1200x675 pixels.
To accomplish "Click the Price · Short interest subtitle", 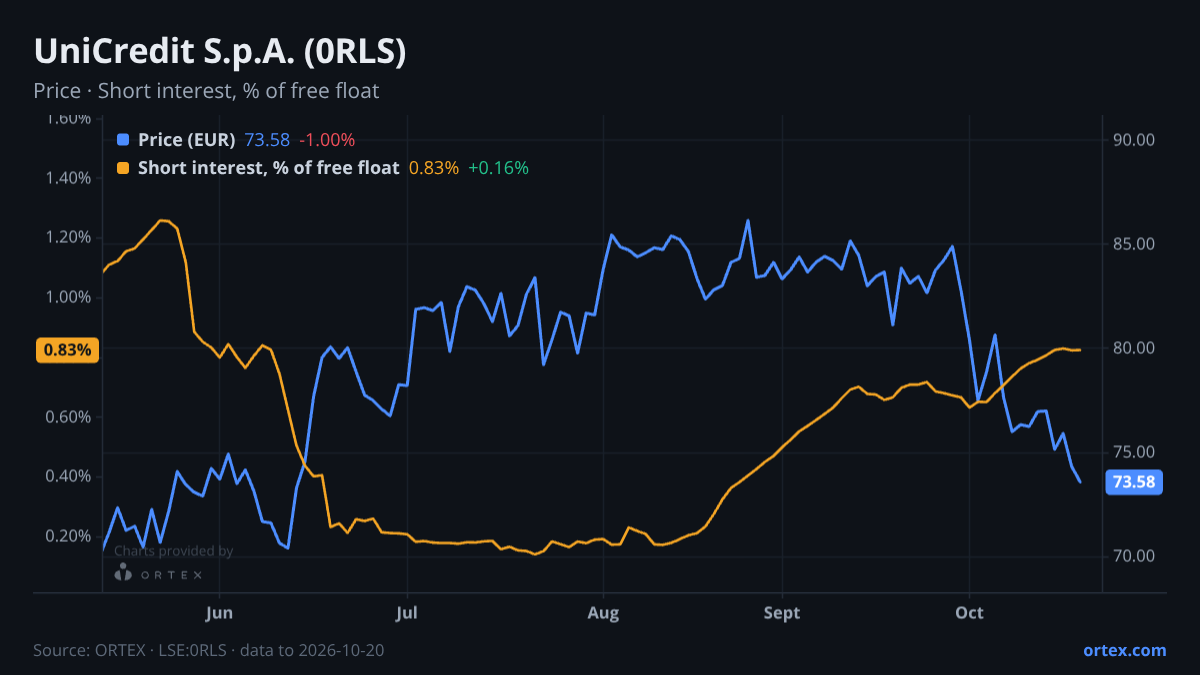I will (x=206, y=91).
